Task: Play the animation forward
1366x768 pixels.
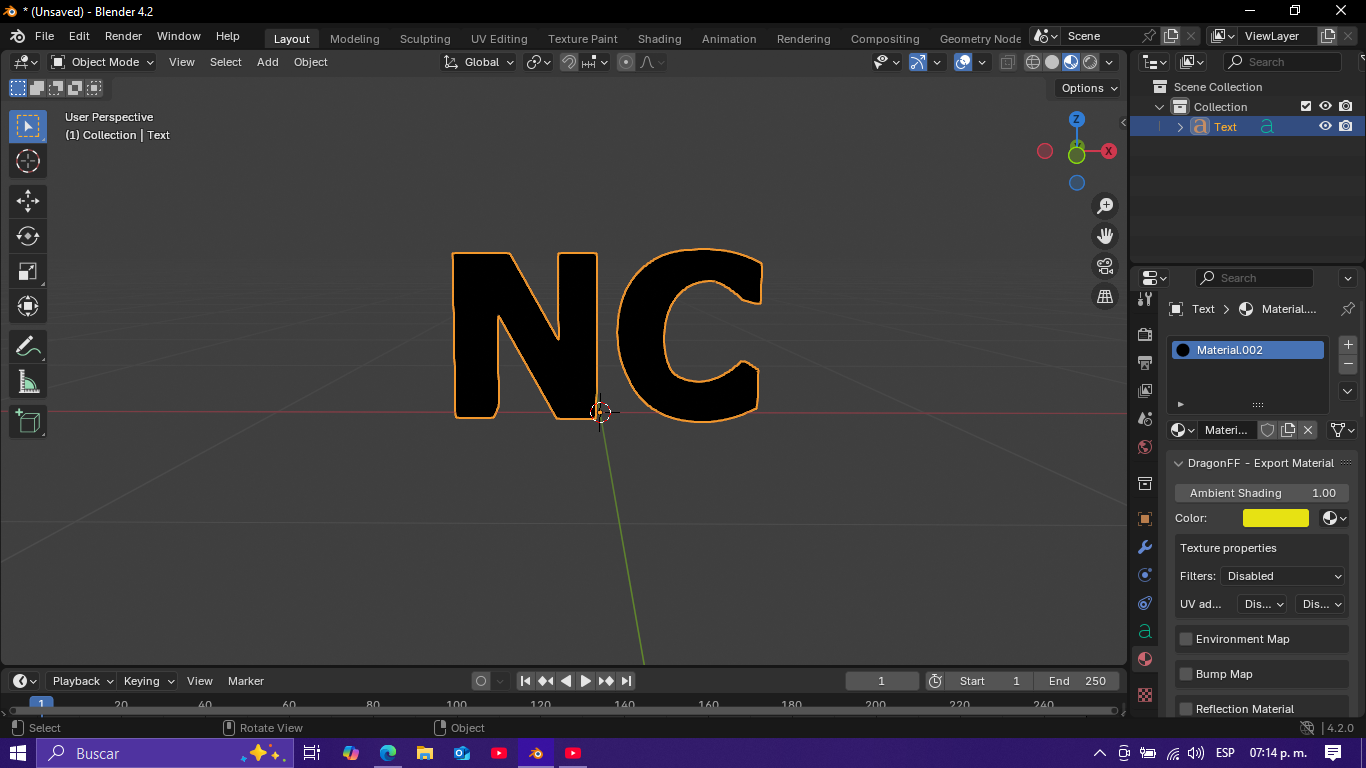Action: coord(586,681)
